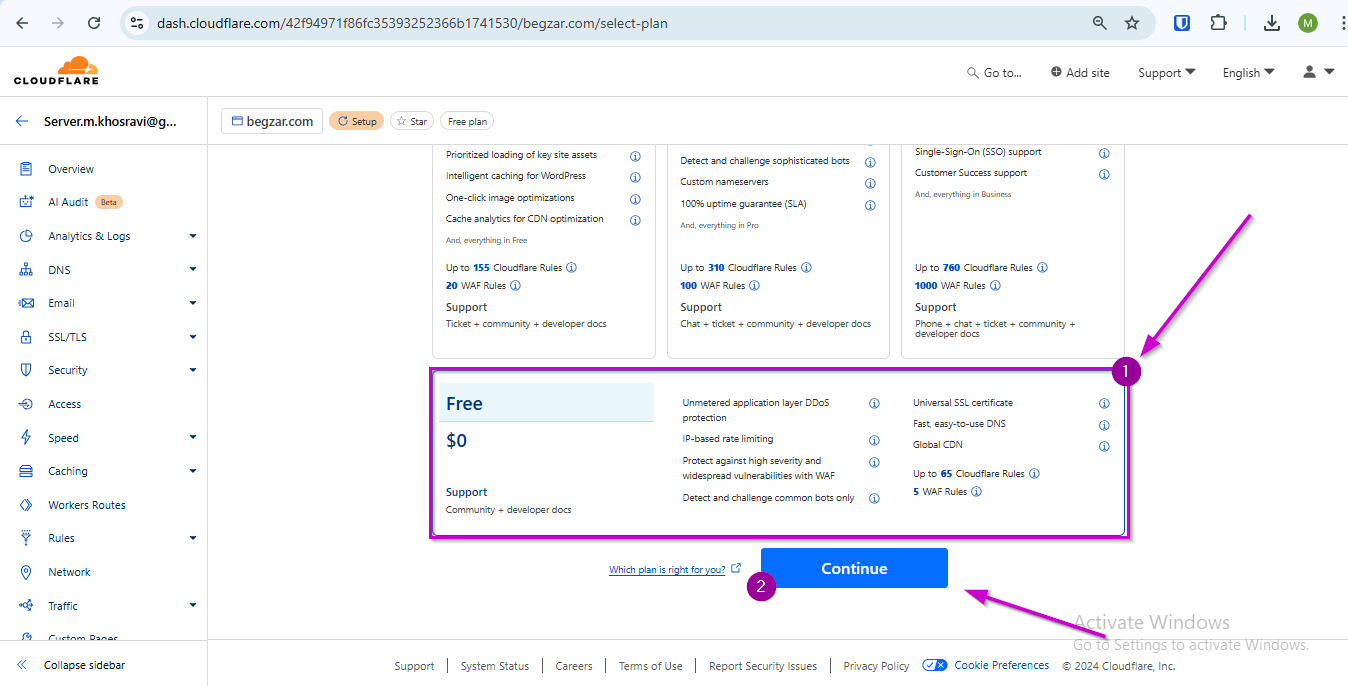Open AI Audit in the sidebar
The height and width of the screenshot is (686, 1348).
pyautogui.click(x=68, y=202)
